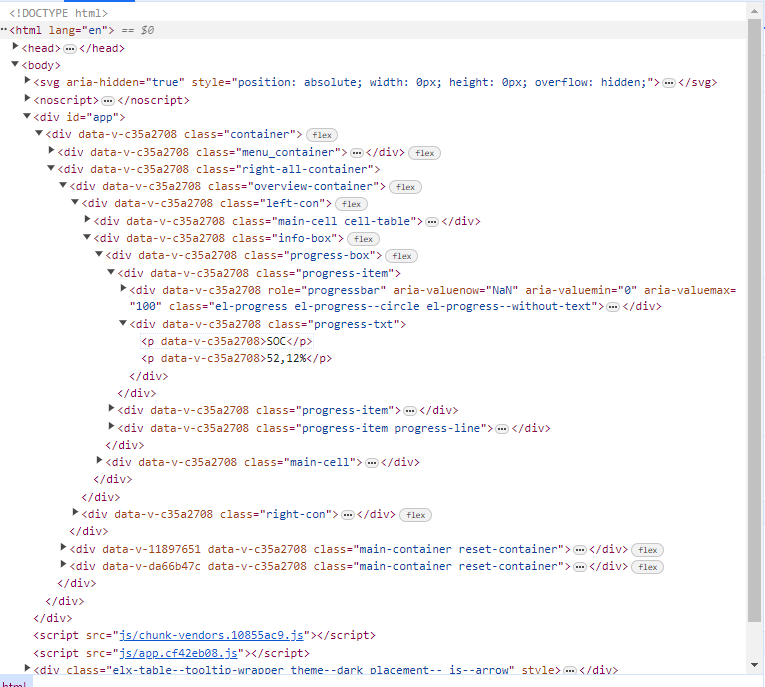Click ellipsis icon in data-v-da66b47c div

click(580, 567)
